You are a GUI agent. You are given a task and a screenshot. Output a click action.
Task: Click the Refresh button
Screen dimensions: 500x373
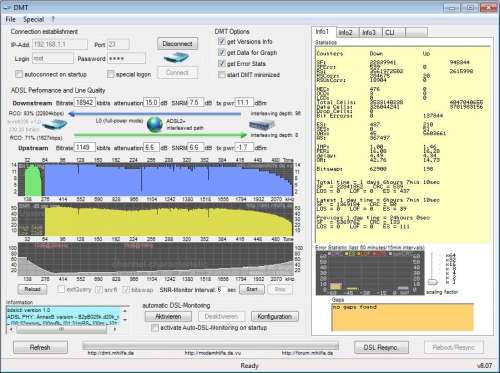click(x=40, y=347)
